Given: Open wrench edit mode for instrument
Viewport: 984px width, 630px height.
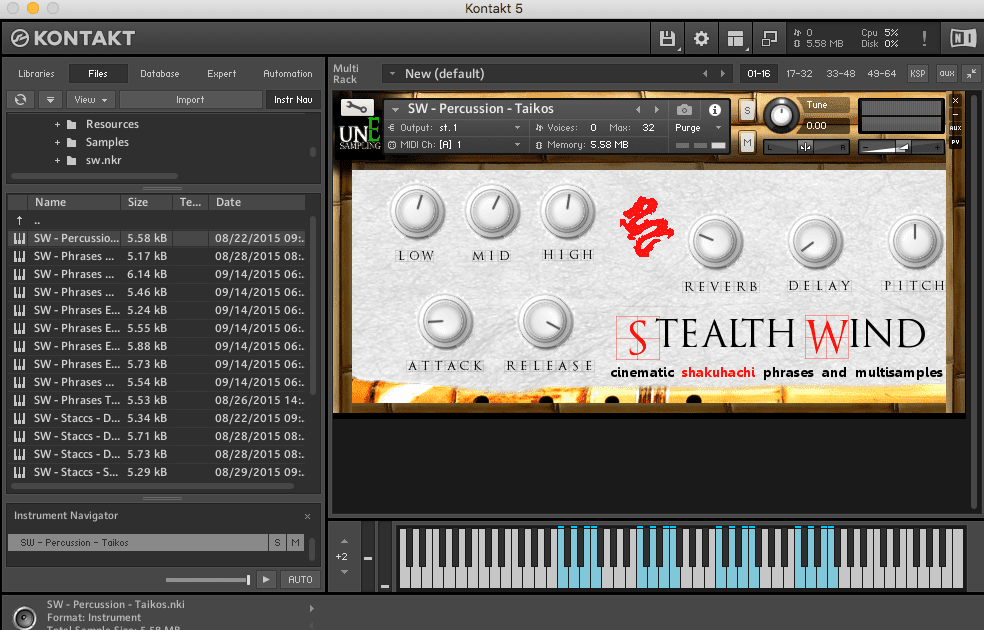Looking at the screenshot, I should coord(357,107).
